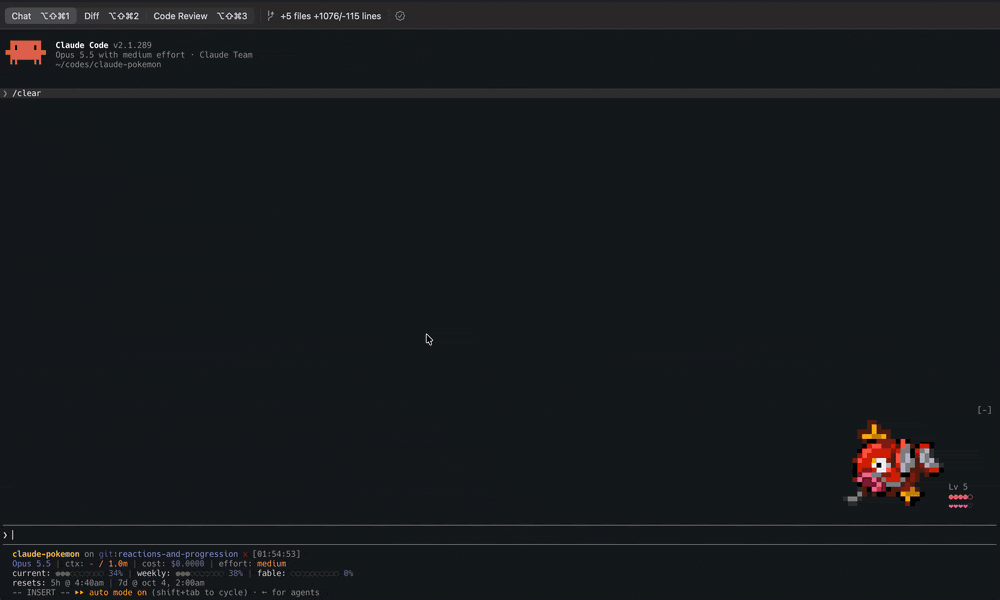
Task: Click the Opus 5.5 model label in status line
Action: 31,564
